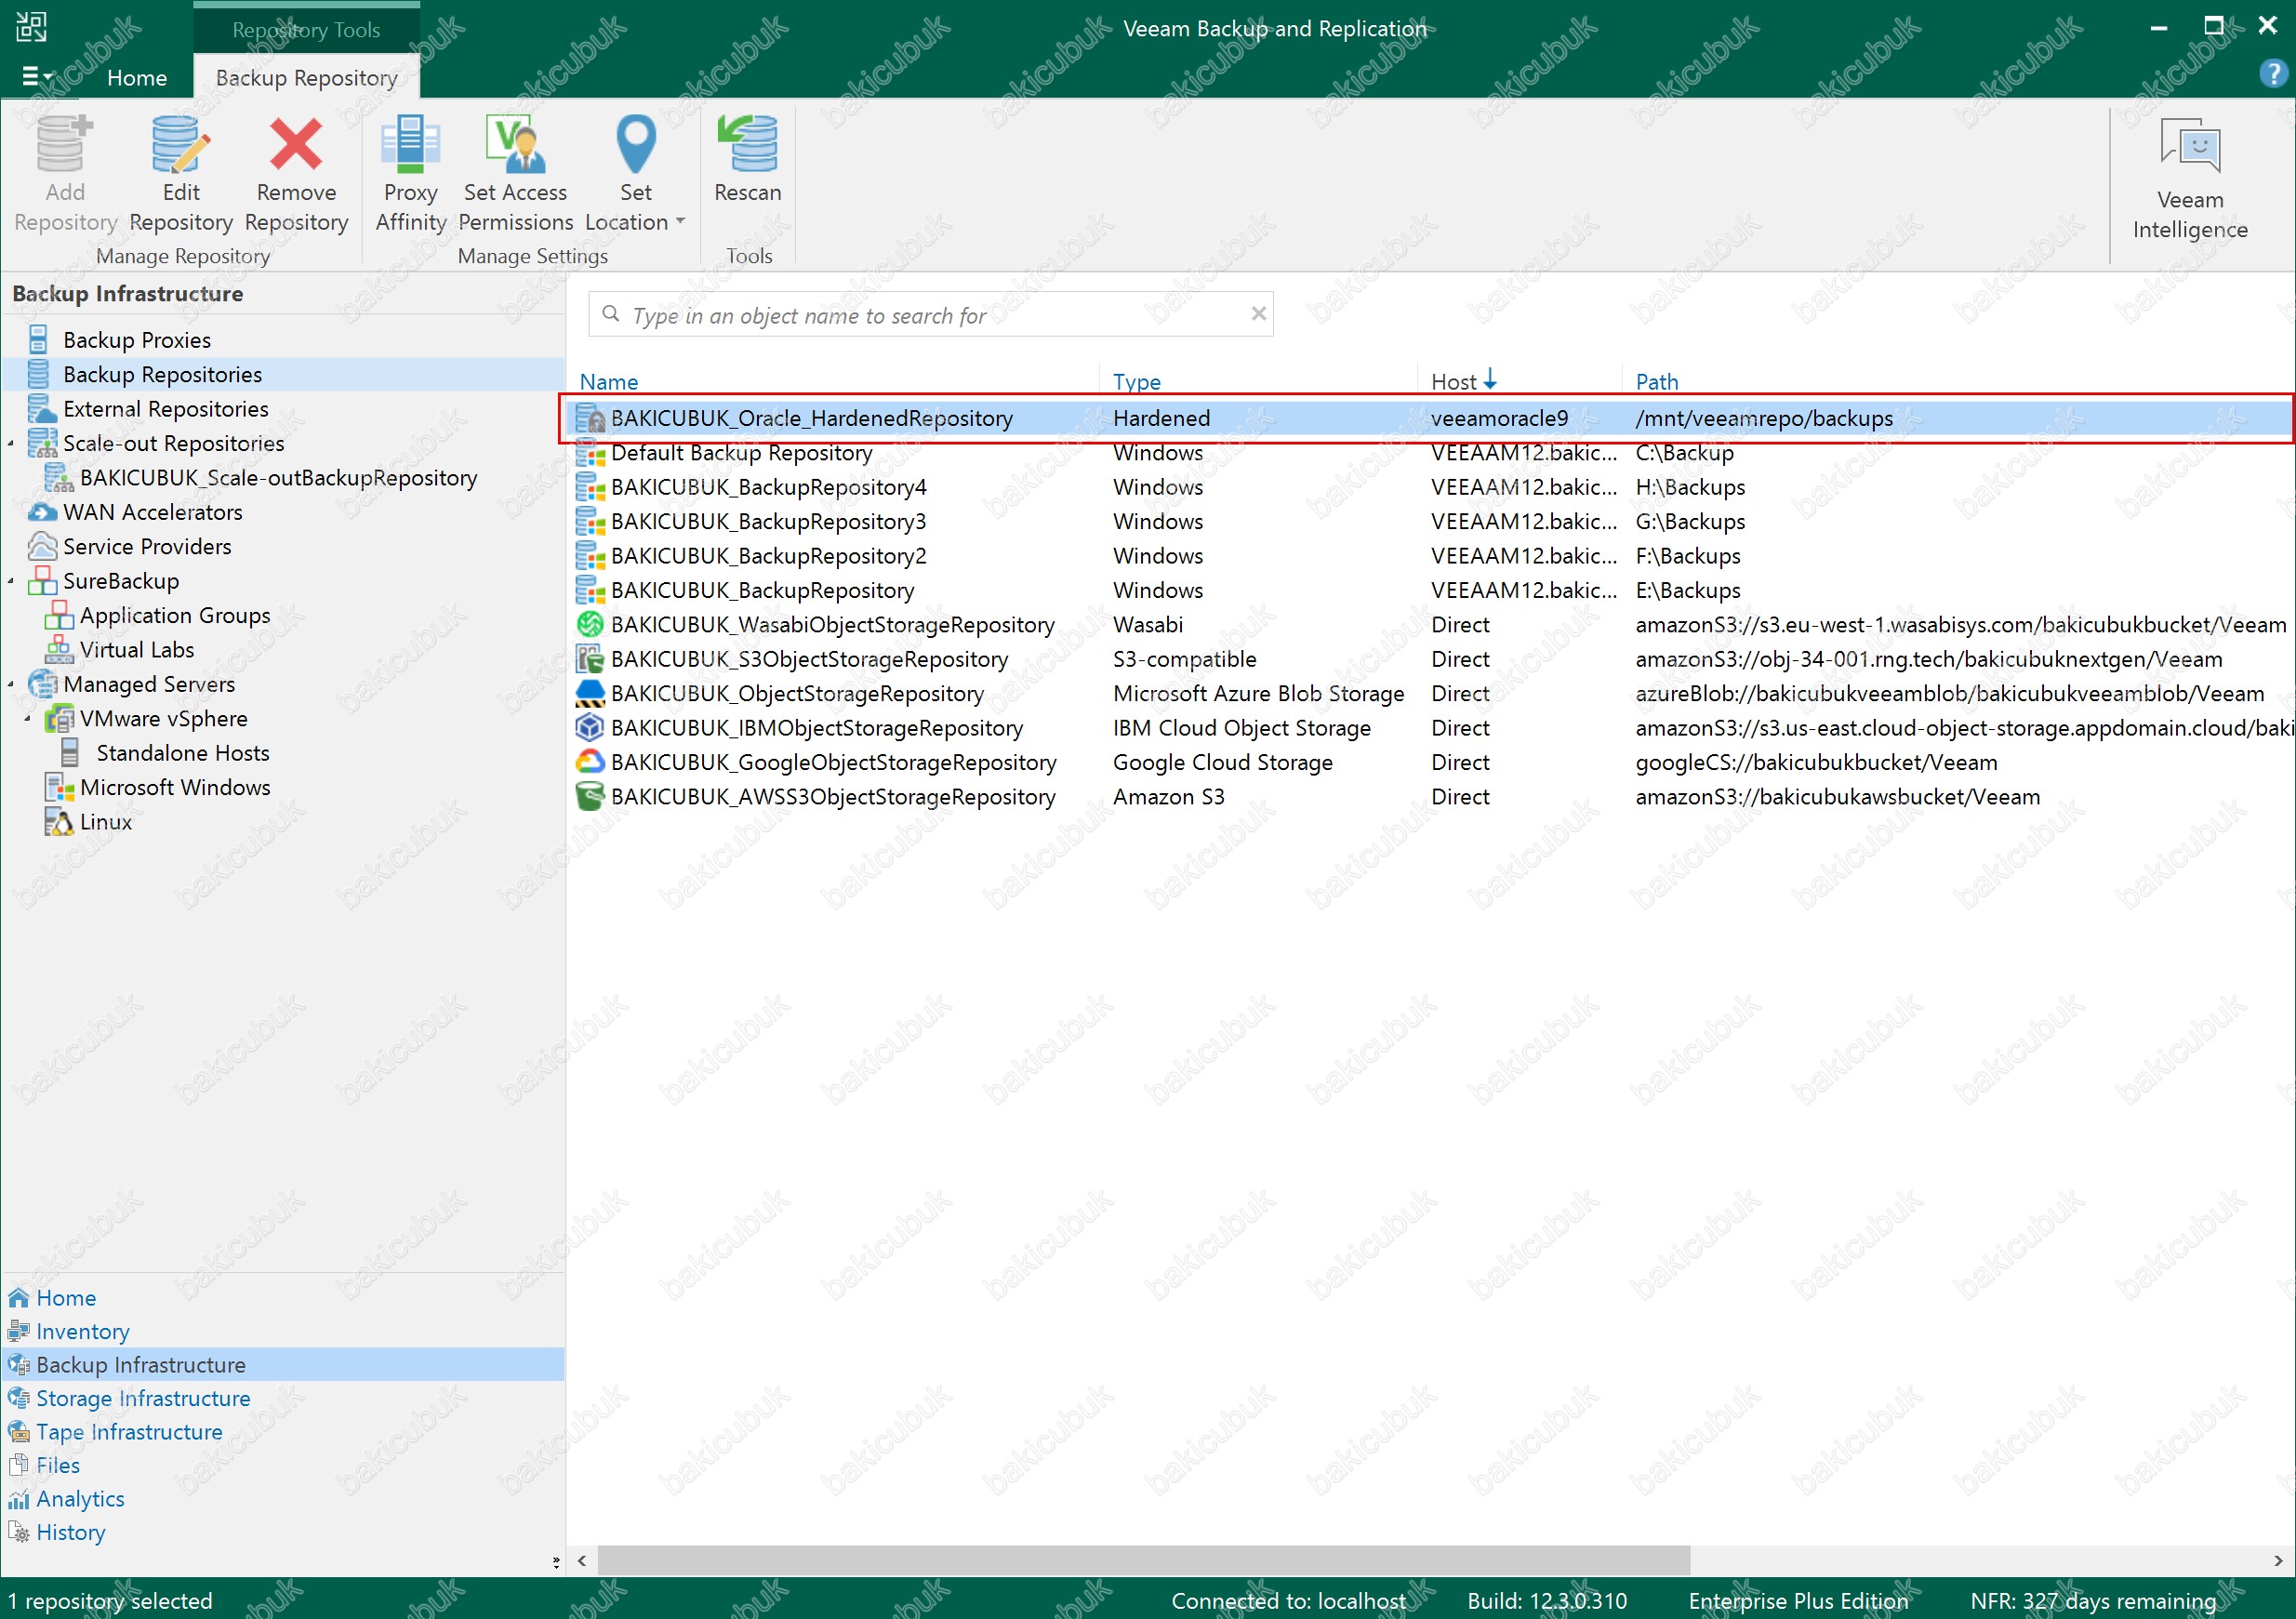
Task: Sort by the Type column header
Action: [1136, 381]
